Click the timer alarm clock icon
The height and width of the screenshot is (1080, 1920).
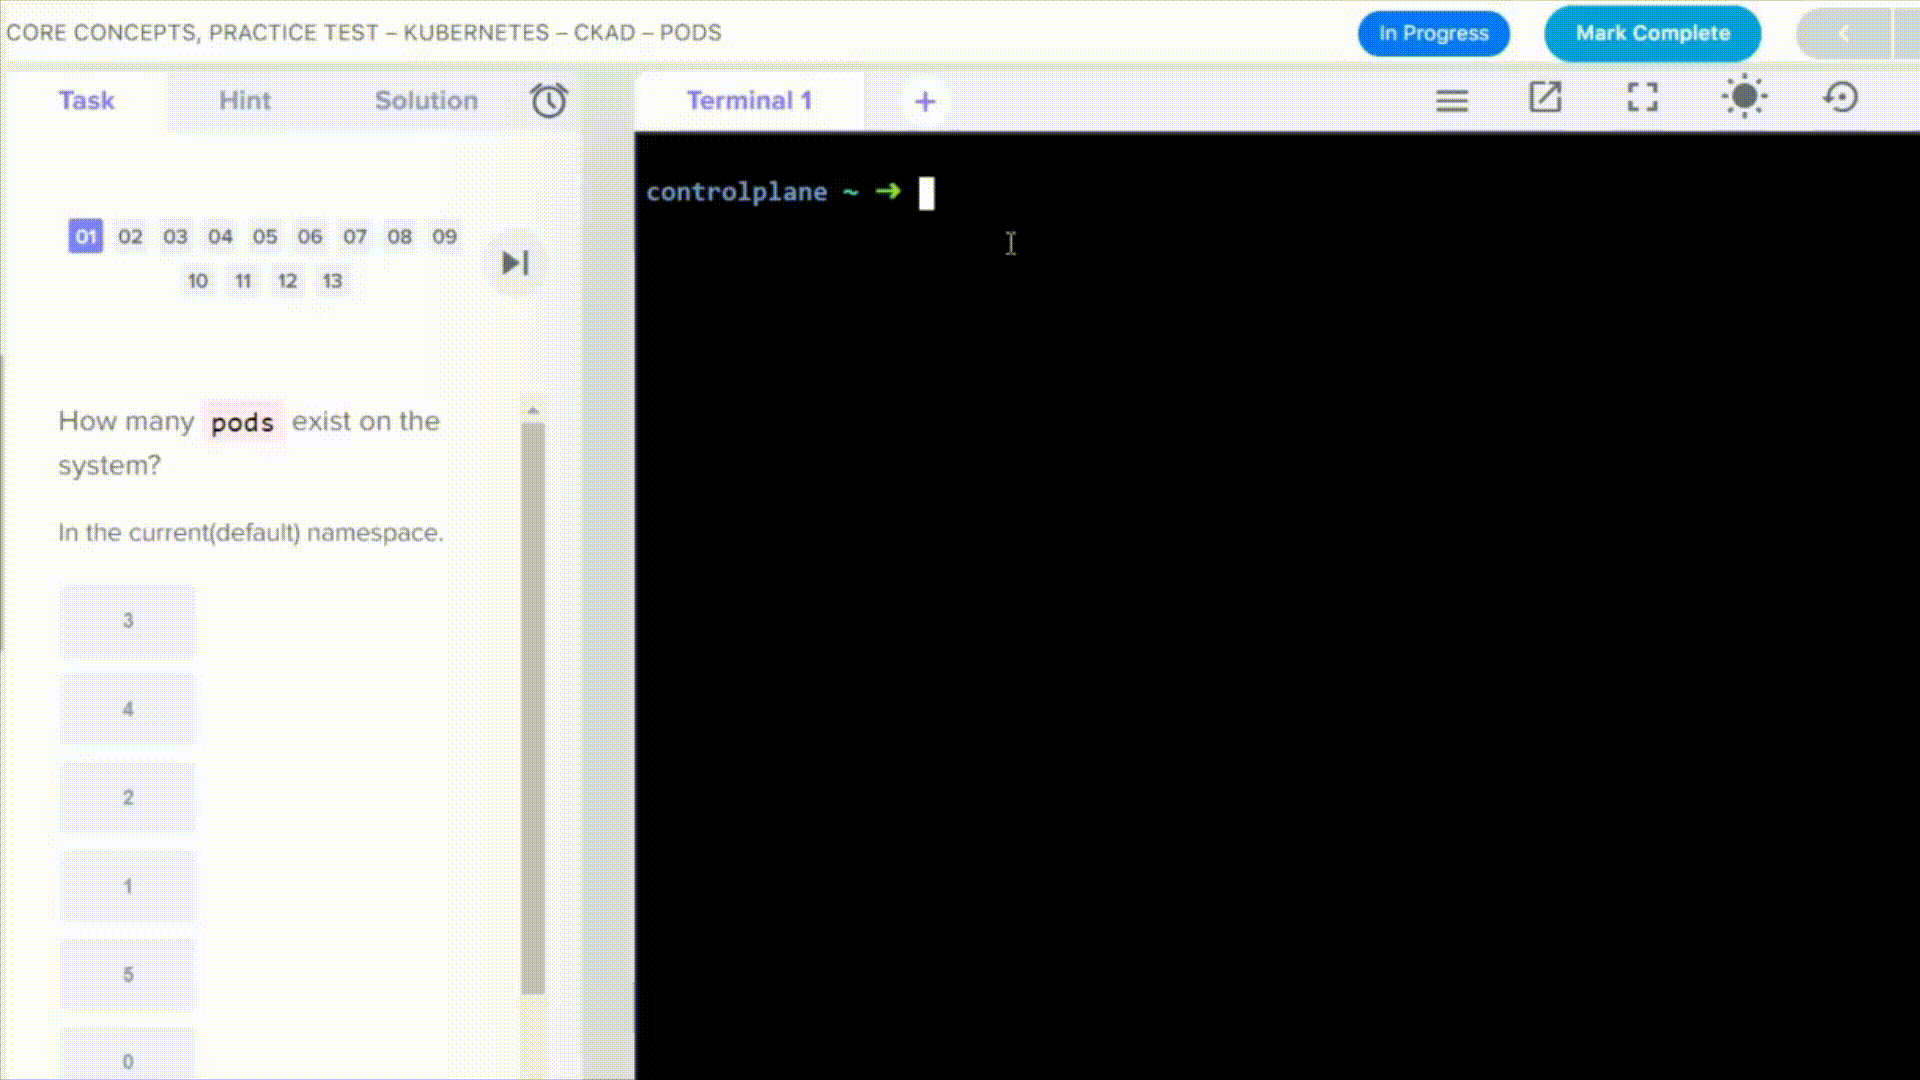click(x=548, y=100)
